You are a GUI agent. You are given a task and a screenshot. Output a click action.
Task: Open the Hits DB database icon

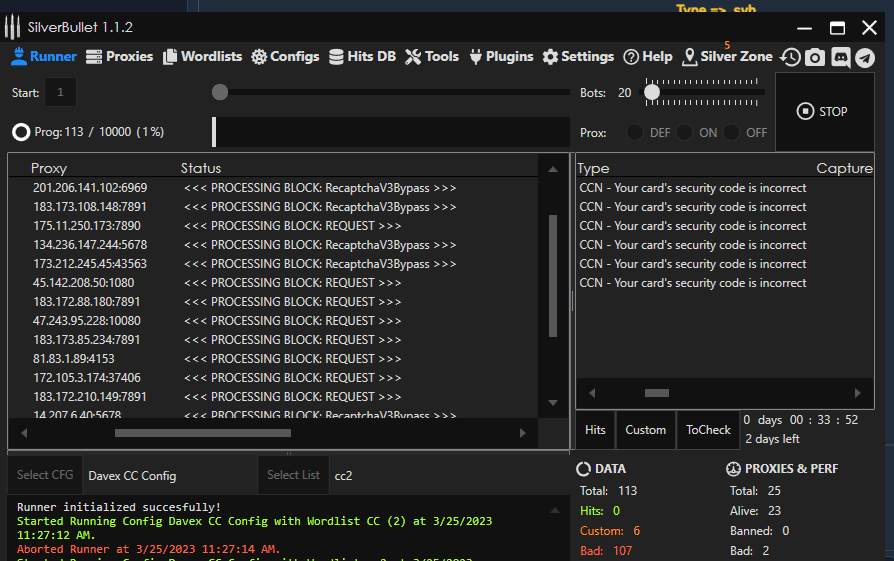tap(336, 57)
